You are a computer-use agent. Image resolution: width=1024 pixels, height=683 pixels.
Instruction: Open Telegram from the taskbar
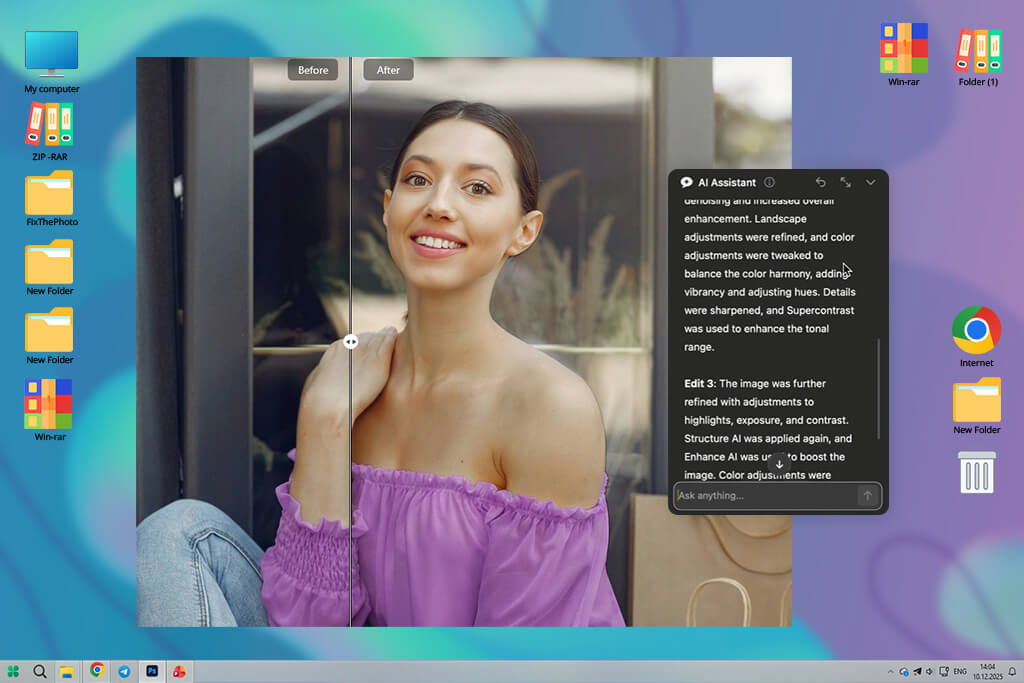124,671
